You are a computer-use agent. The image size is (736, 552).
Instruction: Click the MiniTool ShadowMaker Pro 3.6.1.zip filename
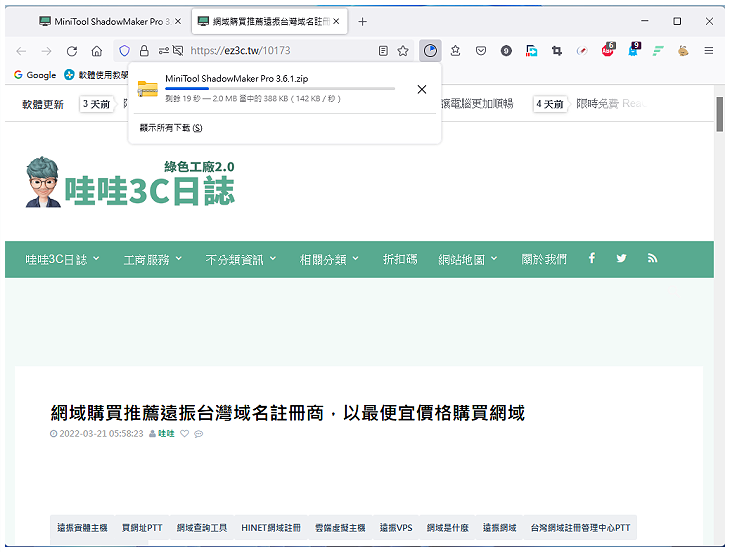pos(237,78)
